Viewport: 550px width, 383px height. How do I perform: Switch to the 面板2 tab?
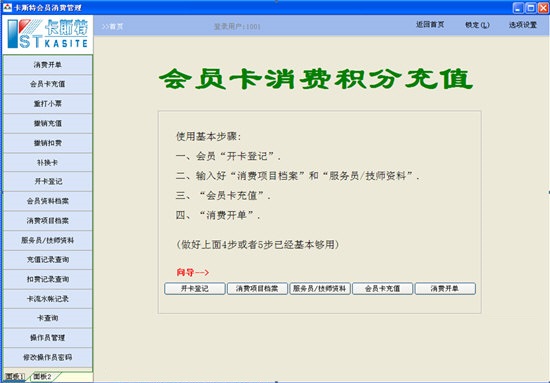[x=43, y=377]
